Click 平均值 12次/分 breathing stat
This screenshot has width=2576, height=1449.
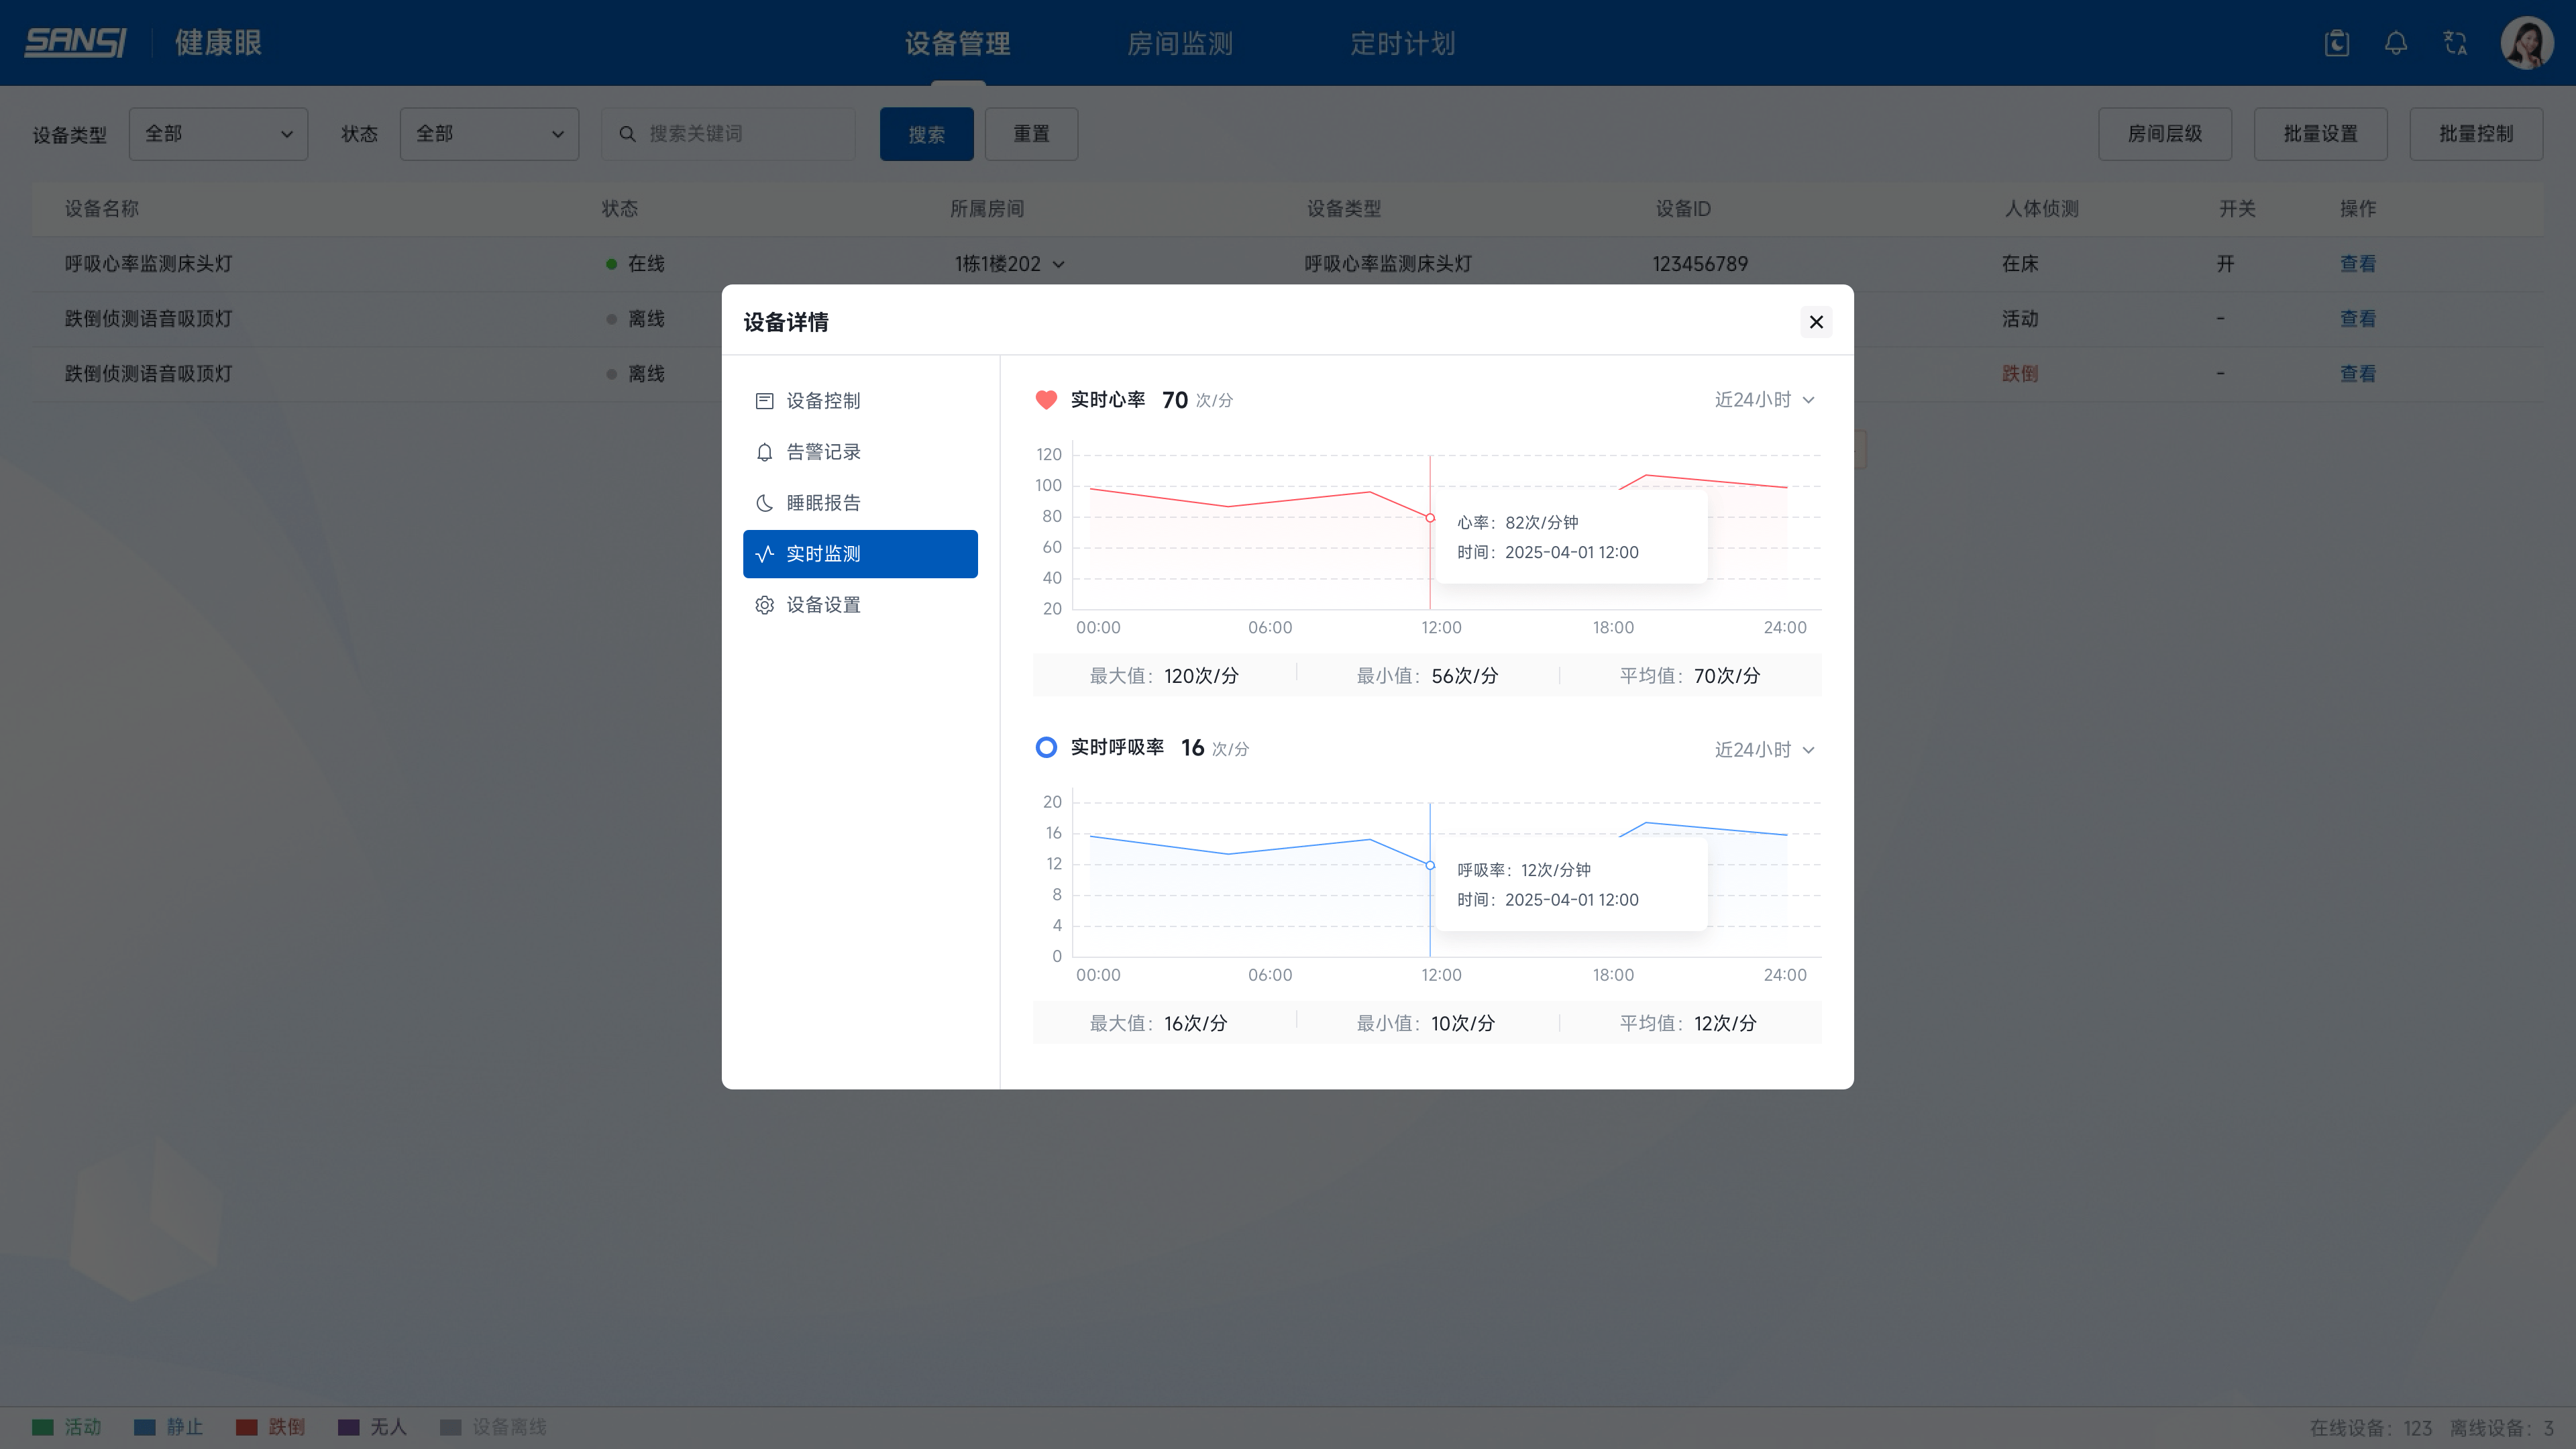1688,1023
